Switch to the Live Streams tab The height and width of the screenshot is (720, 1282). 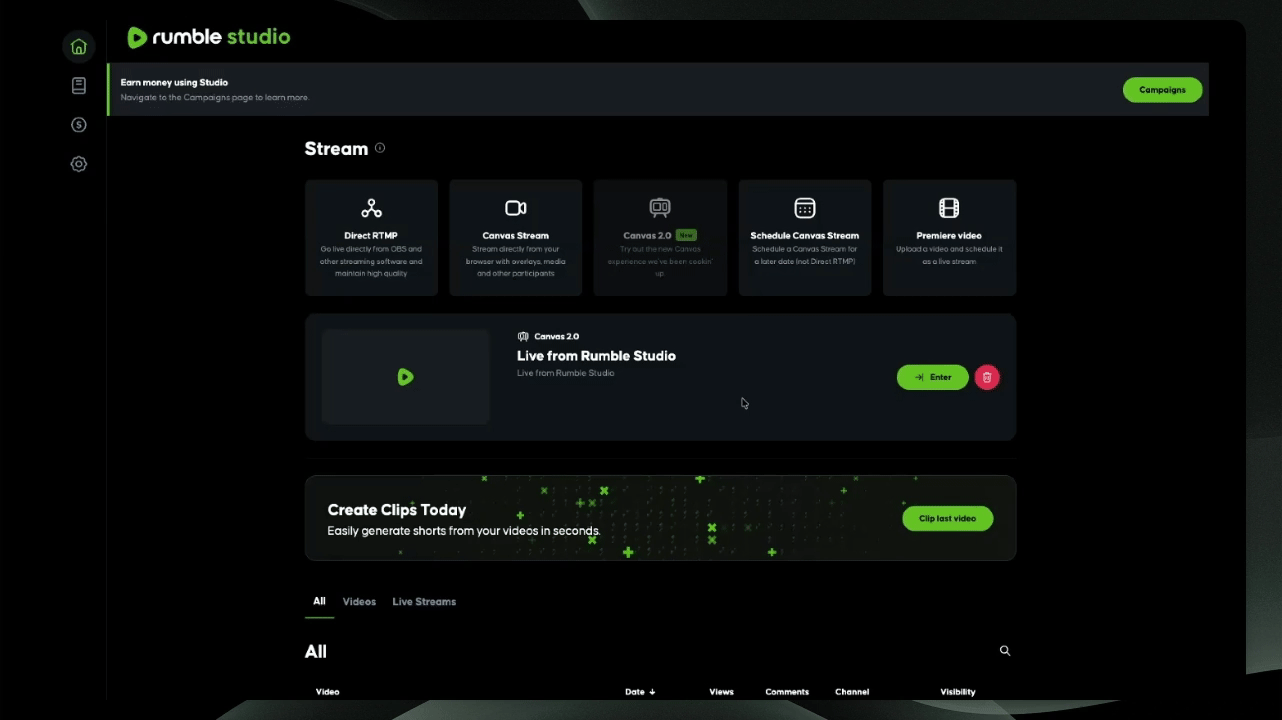coord(424,602)
